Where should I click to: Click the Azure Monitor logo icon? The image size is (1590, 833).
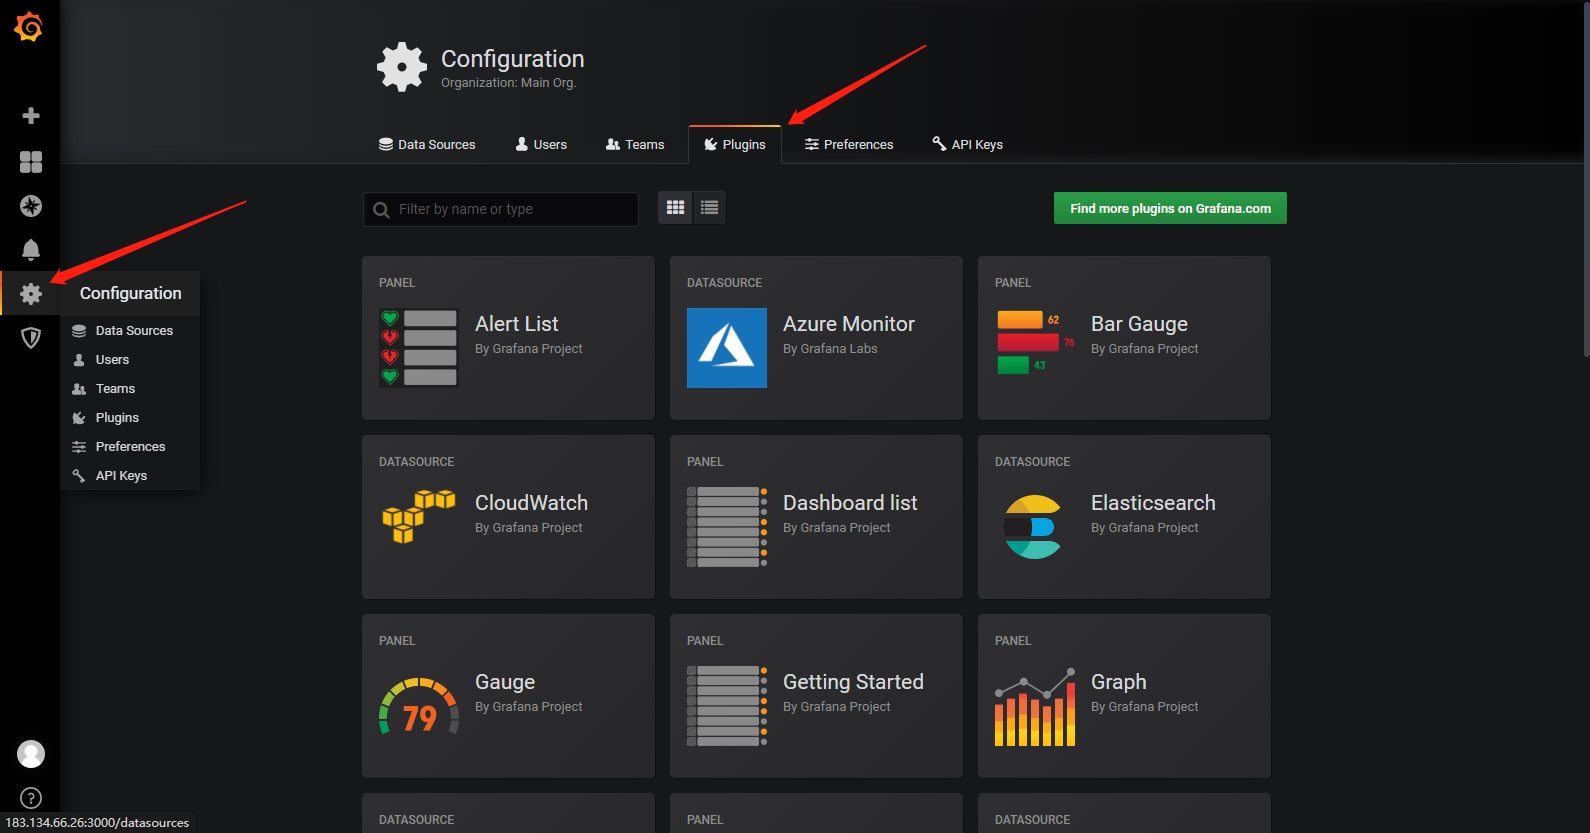point(727,348)
